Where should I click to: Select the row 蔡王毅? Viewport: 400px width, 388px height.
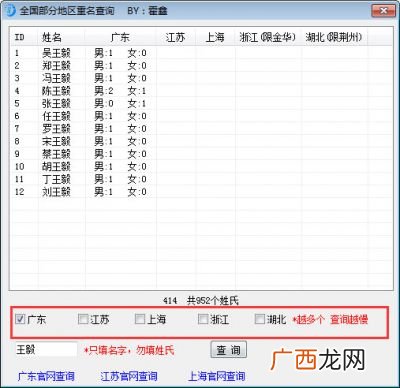coord(202,154)
